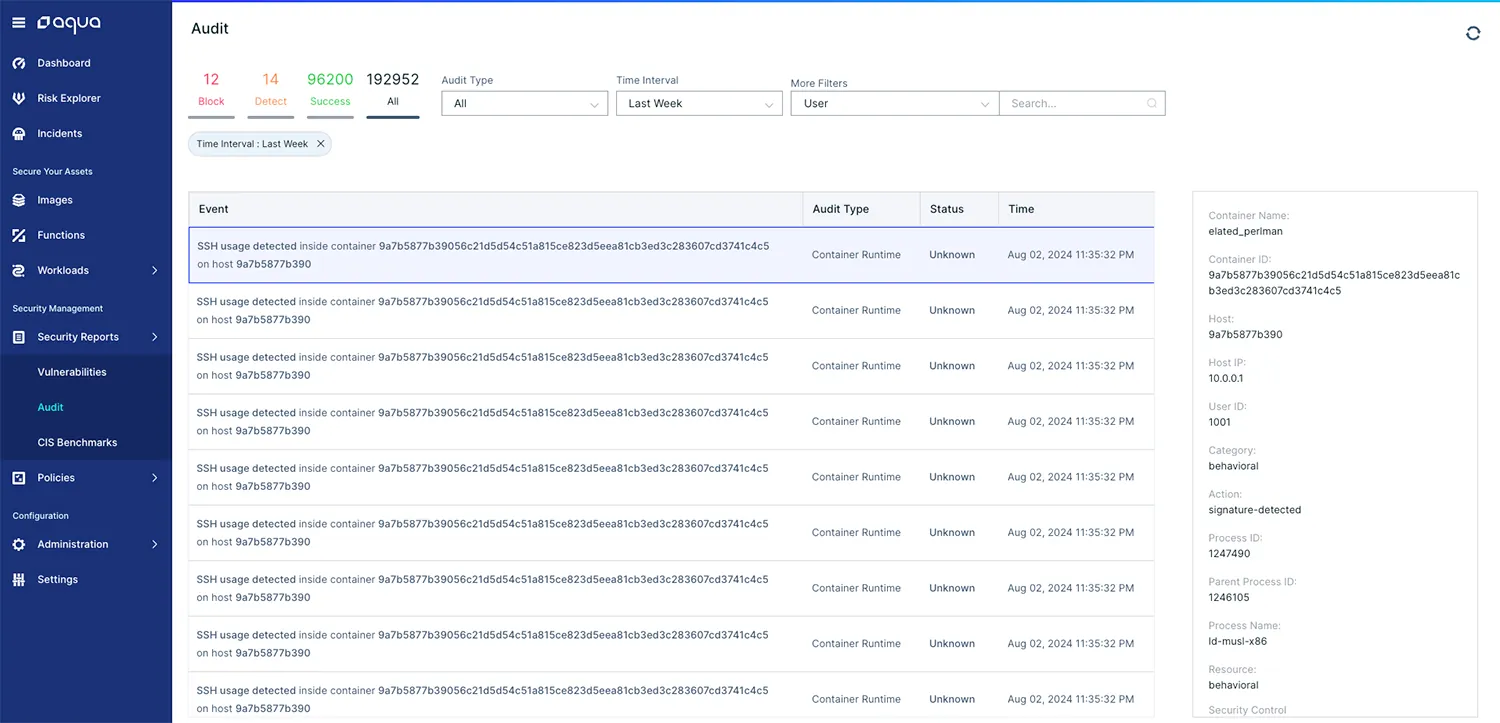The width and height of the screenshot is (1500, 723).
Task: Remove the Time Interval: Last Week filter chip
Action: 321,144
